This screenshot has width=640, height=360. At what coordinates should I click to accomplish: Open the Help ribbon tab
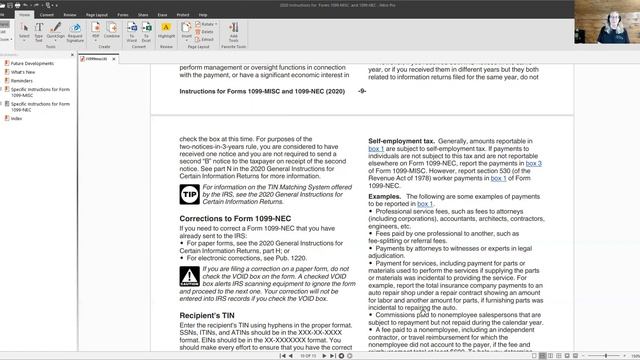click(203, 15)
